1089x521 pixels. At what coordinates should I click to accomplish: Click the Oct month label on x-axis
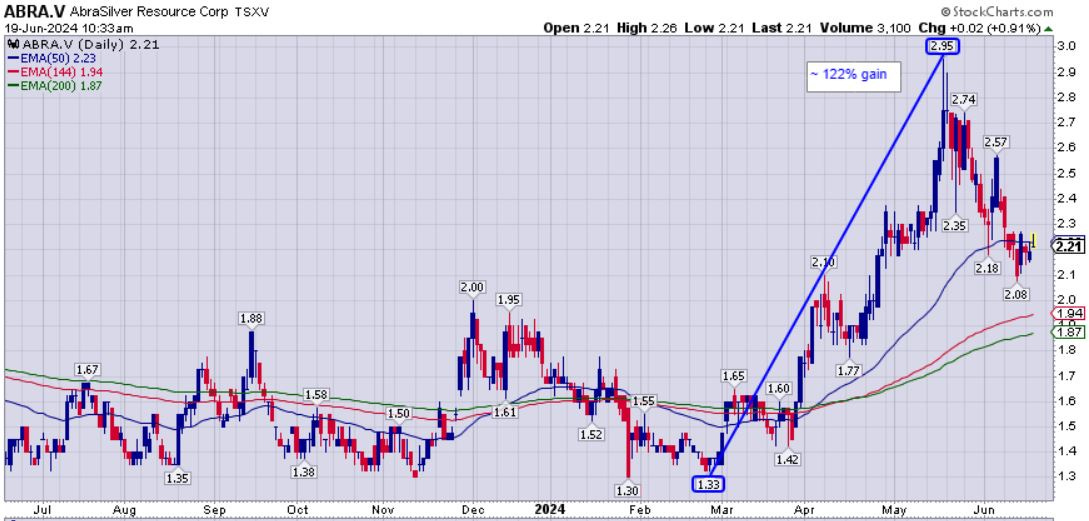point(298,509)
